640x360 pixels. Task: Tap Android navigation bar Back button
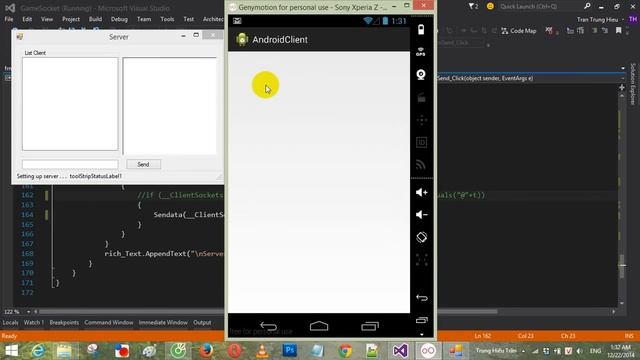pyautogui.click(x=268, y=326)
